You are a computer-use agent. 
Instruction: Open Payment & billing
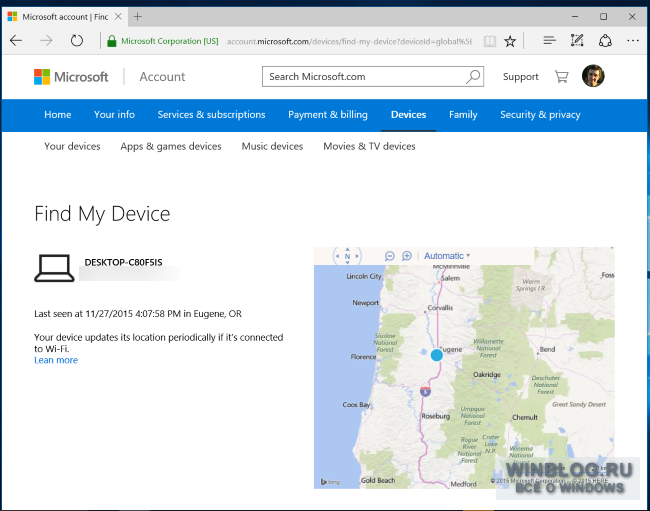pyautogui.click(x=328, y=115)
